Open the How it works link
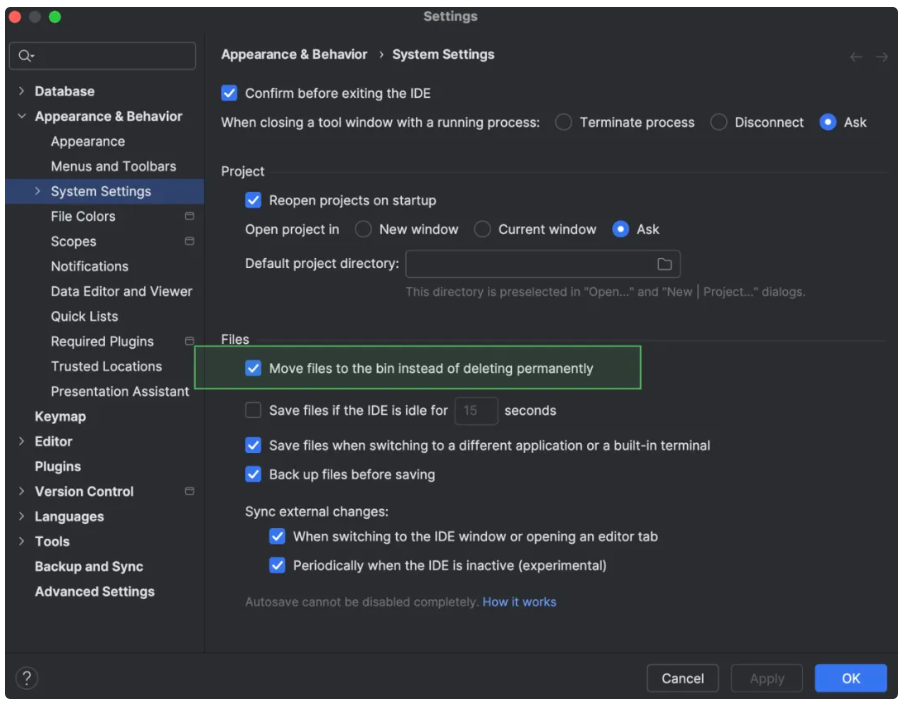 pos(519,602)
